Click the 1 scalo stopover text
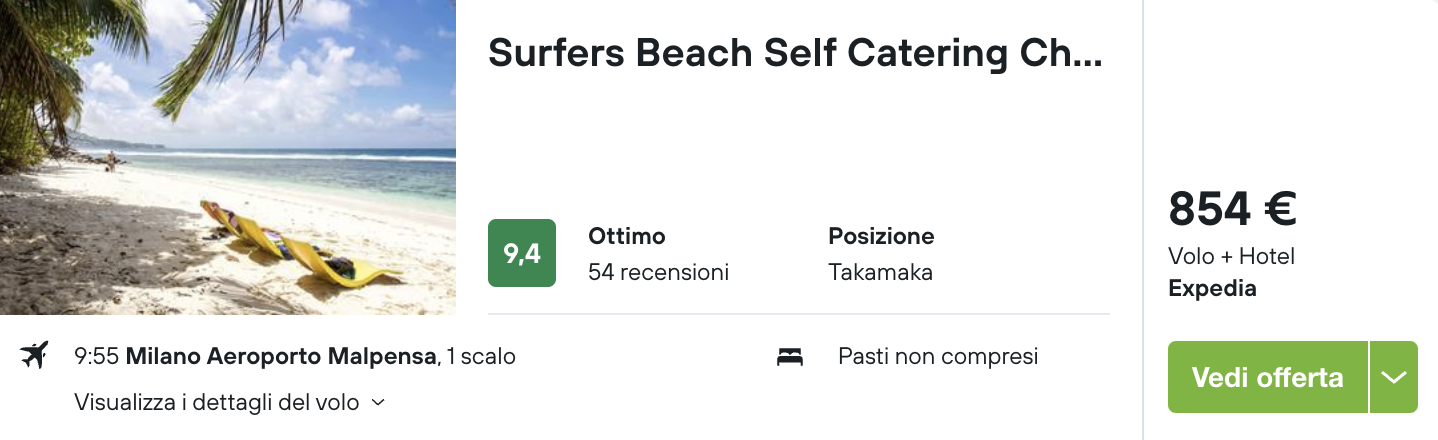The width and height of the screenshot is (1438, 440). click(481, 356)
